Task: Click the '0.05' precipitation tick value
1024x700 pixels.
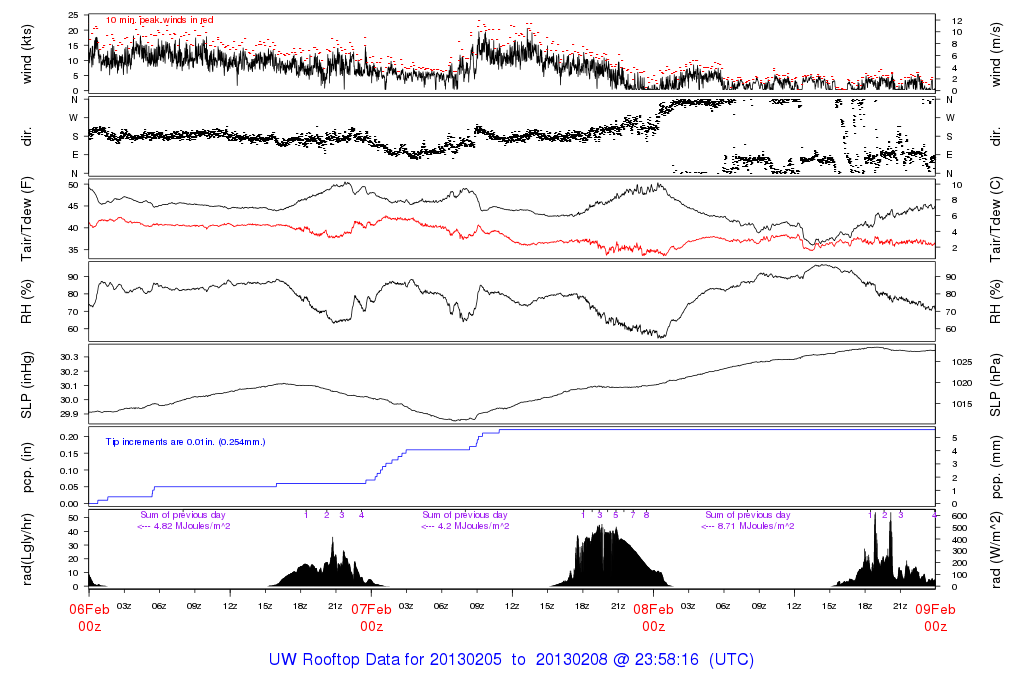Action: click(70, 487)
